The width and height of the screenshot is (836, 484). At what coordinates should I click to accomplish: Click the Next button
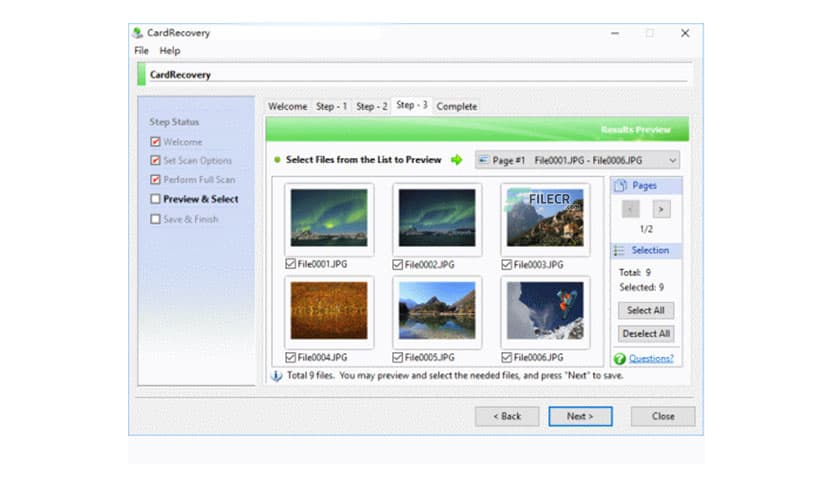tap(580, 416)
